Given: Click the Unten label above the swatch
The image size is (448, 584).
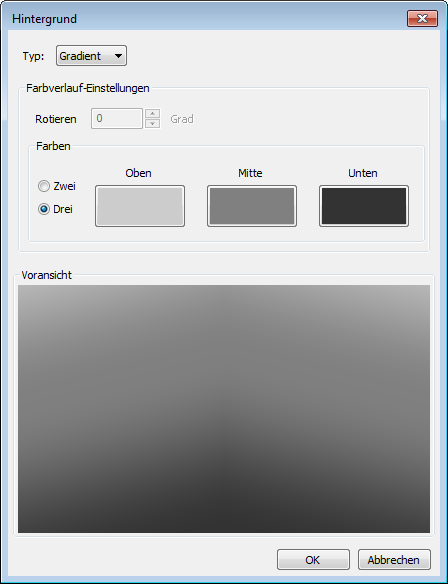Looking at the screenshot, I should point(363,173).
